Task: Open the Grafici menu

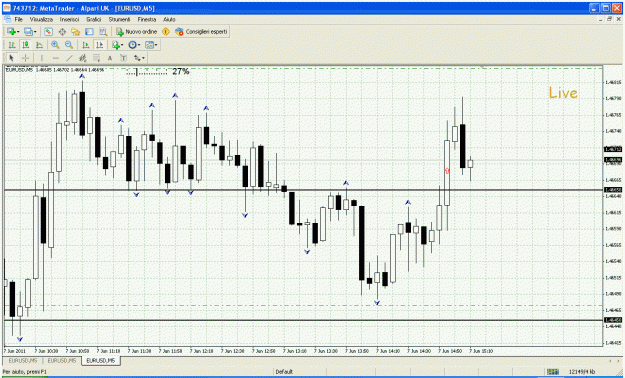Action: coord(94,19)
